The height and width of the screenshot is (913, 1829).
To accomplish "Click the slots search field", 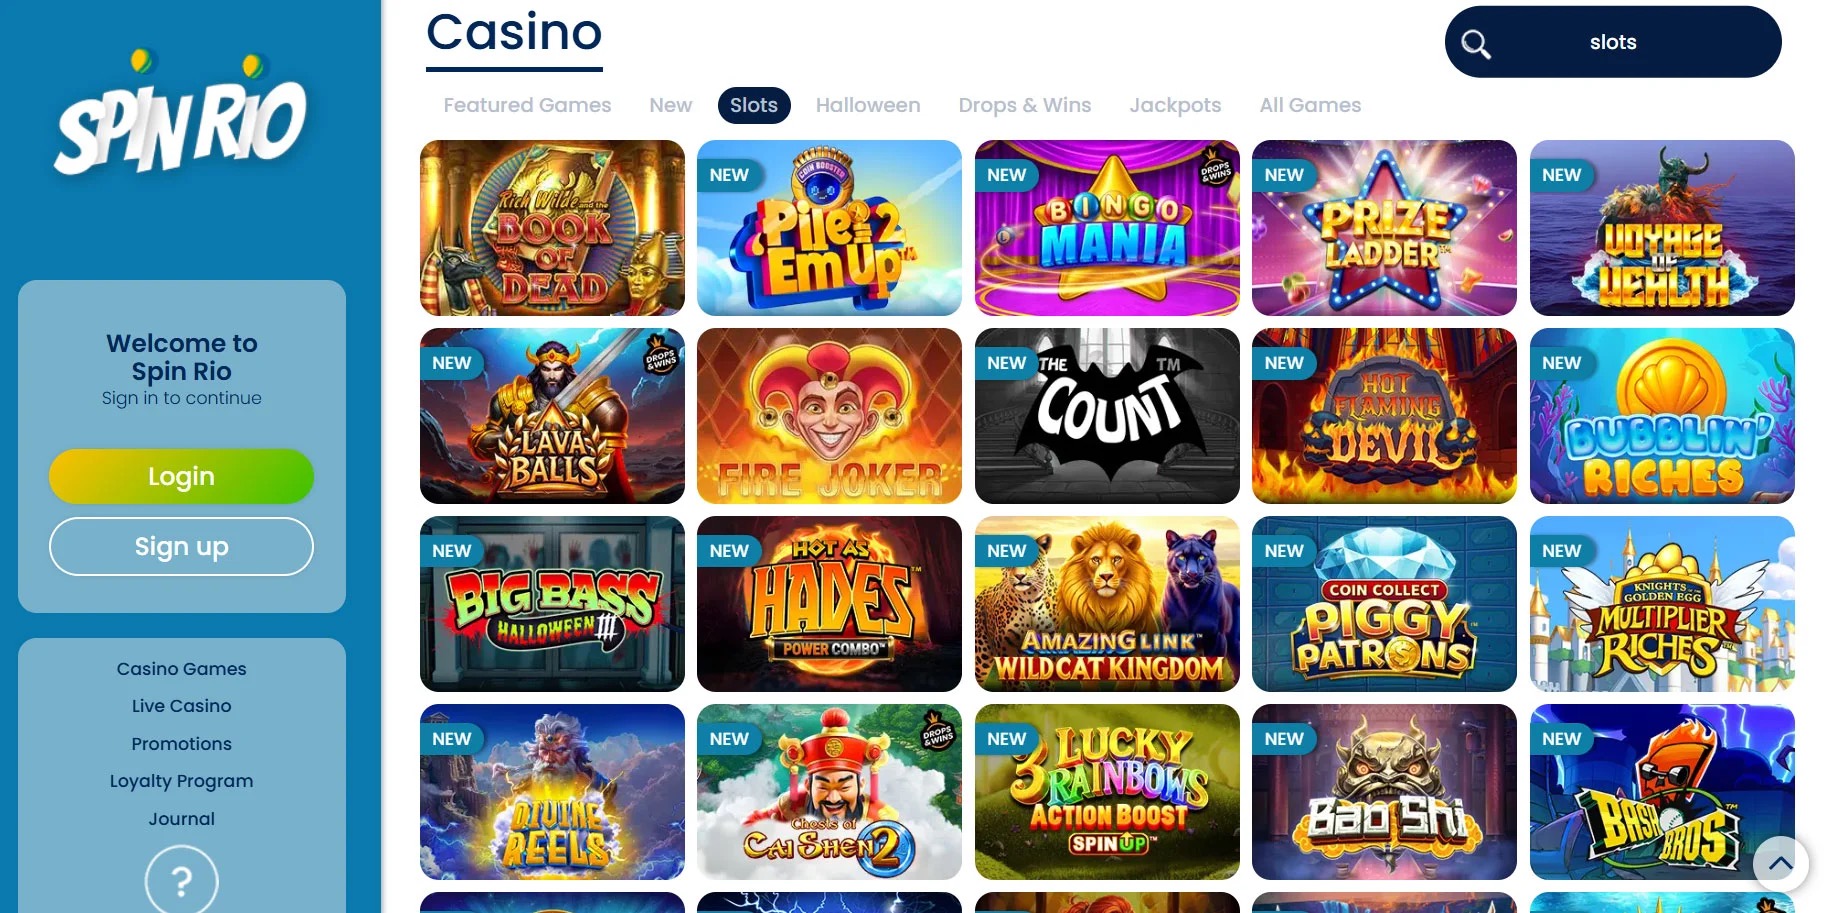I will click(1613, 42).
